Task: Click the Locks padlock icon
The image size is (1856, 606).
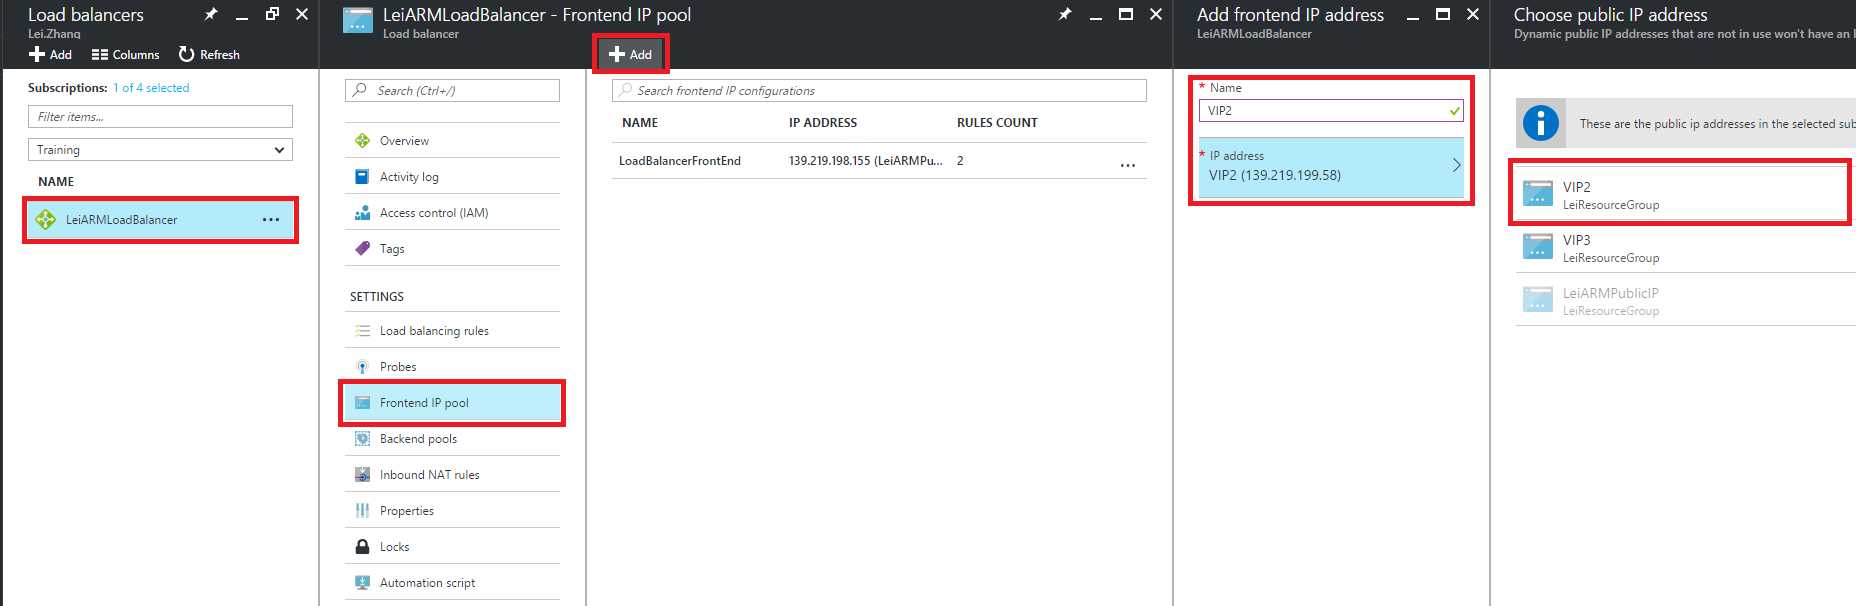Action: coord(362,547)
